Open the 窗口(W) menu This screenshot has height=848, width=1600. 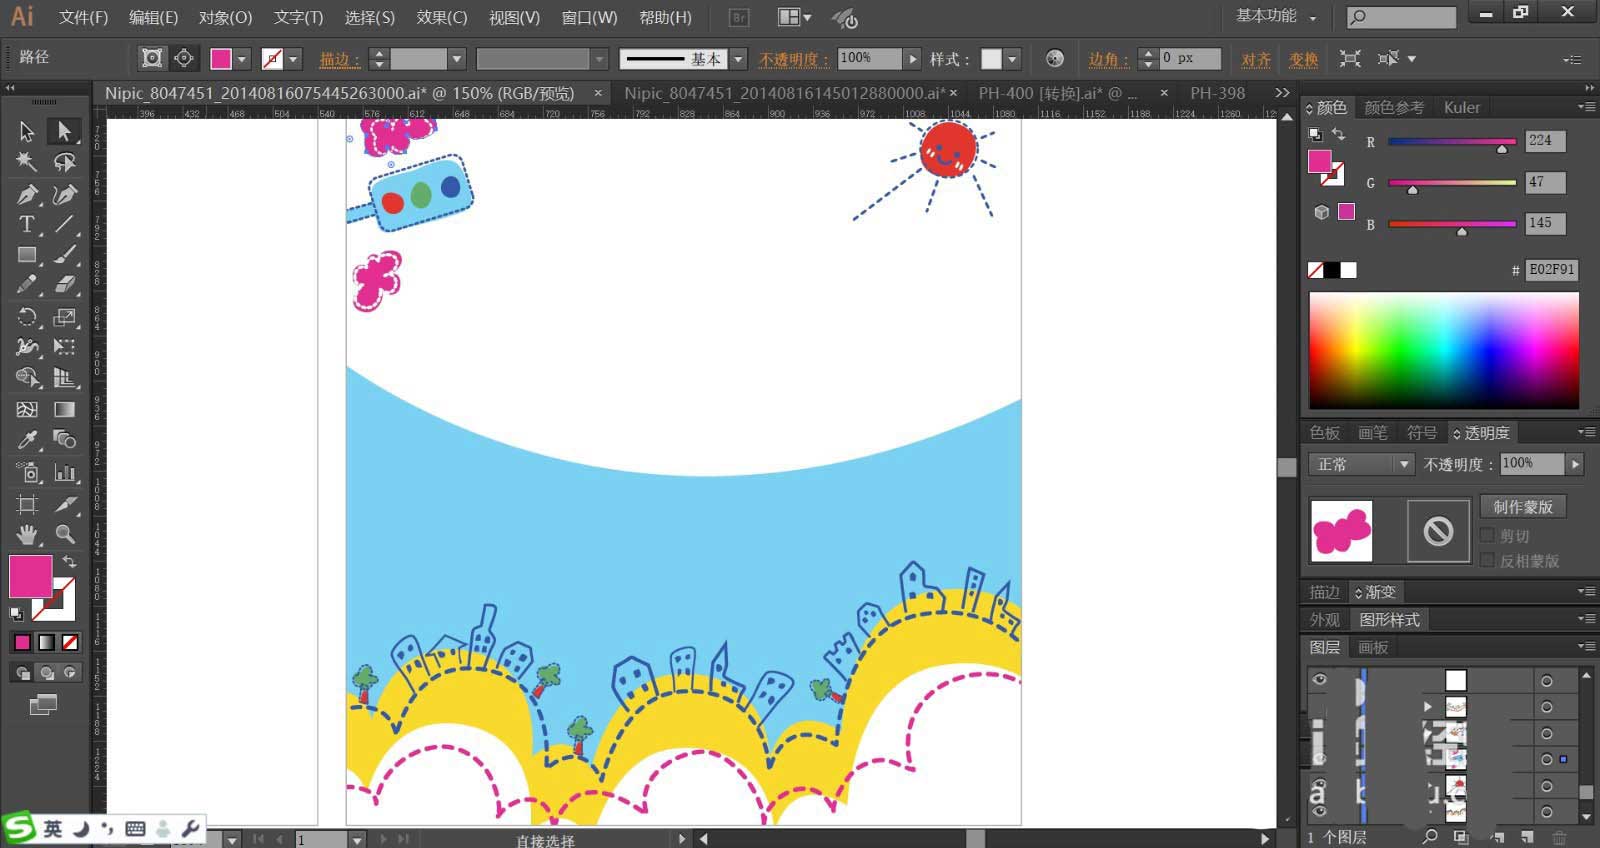click(589, 17)
